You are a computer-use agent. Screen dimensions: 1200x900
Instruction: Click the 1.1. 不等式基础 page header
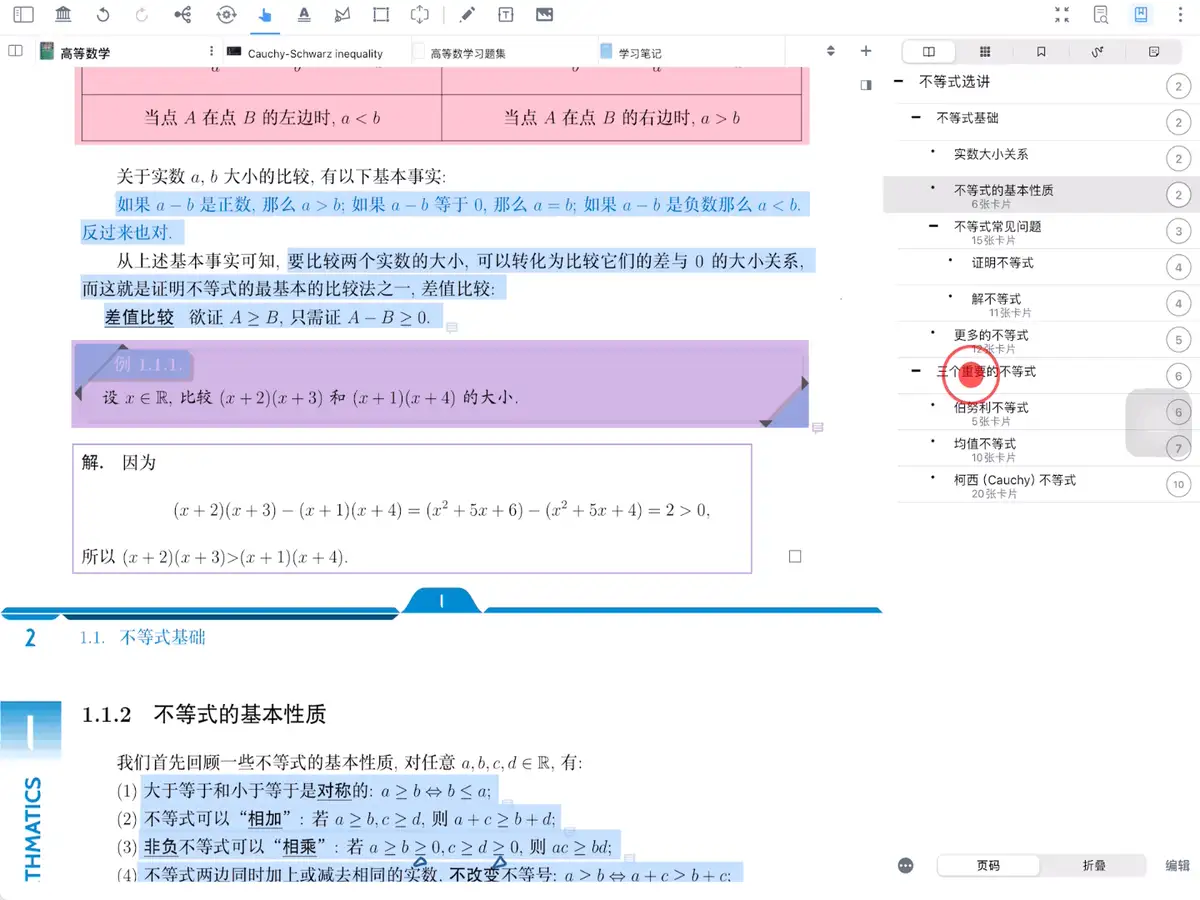click(143, 638)
